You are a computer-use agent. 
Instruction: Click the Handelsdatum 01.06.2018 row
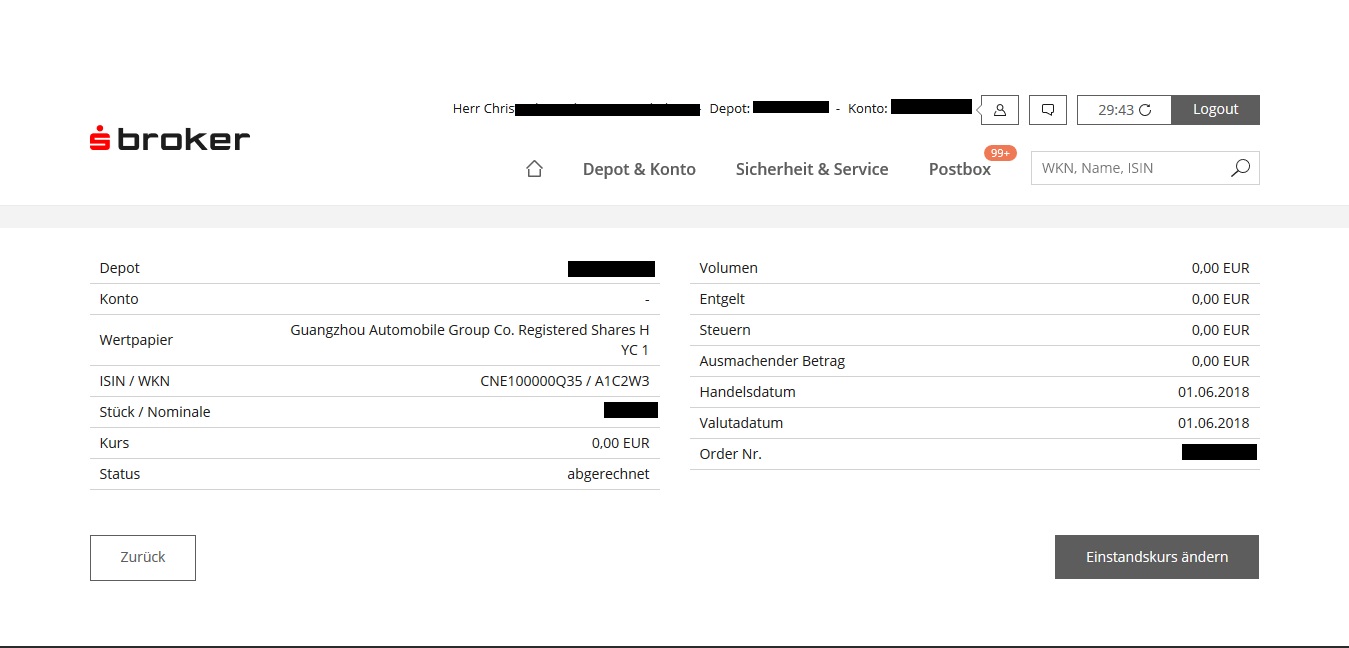click(x=975, y=391)
